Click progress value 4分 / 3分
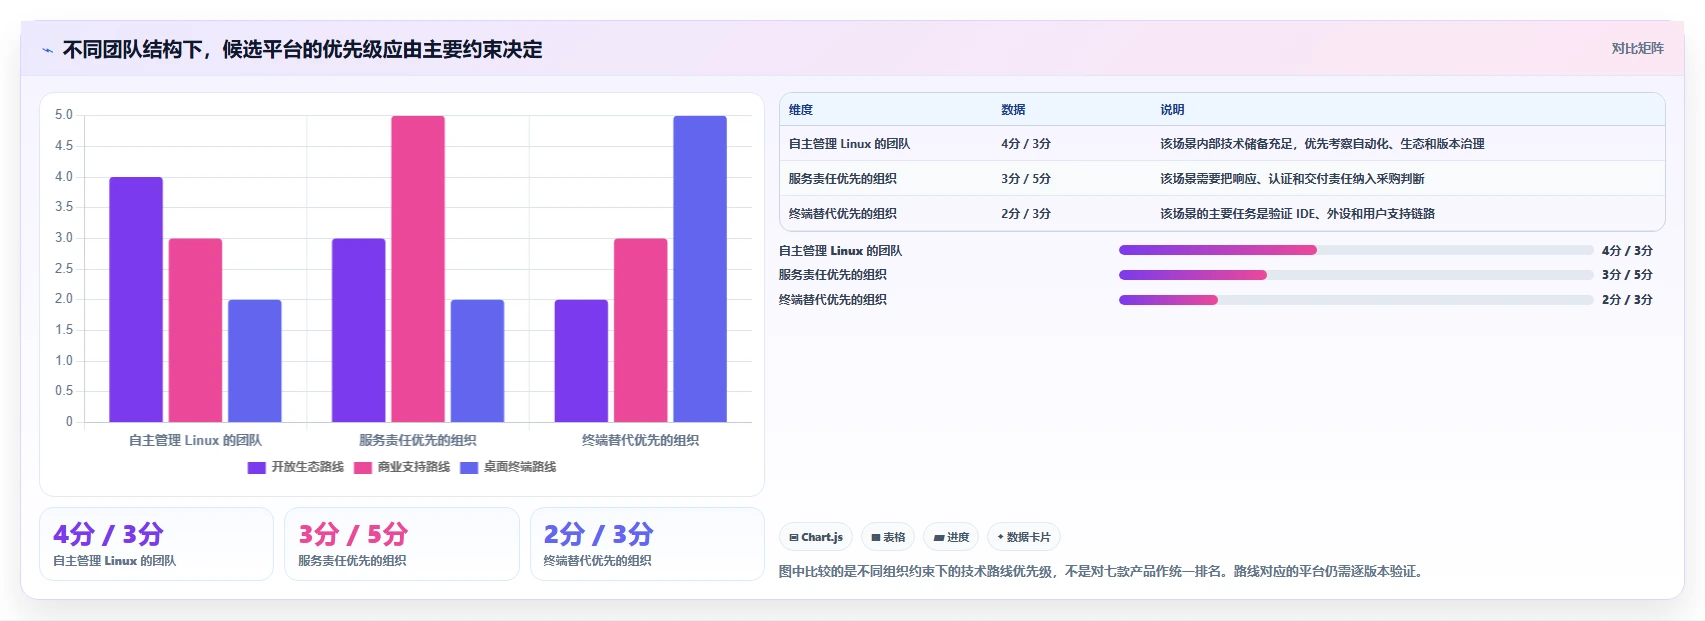 coord(1627,251)
